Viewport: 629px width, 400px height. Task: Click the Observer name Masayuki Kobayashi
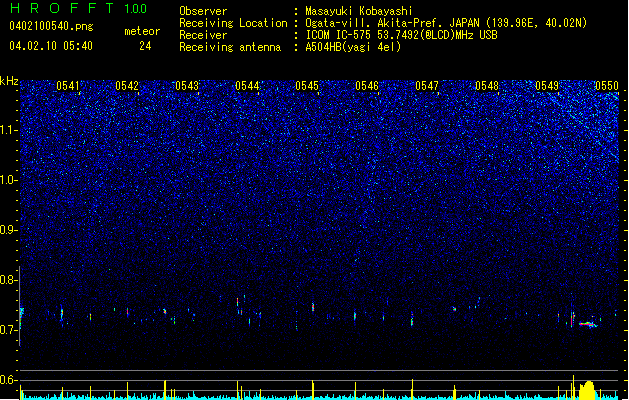coord(359,11)
